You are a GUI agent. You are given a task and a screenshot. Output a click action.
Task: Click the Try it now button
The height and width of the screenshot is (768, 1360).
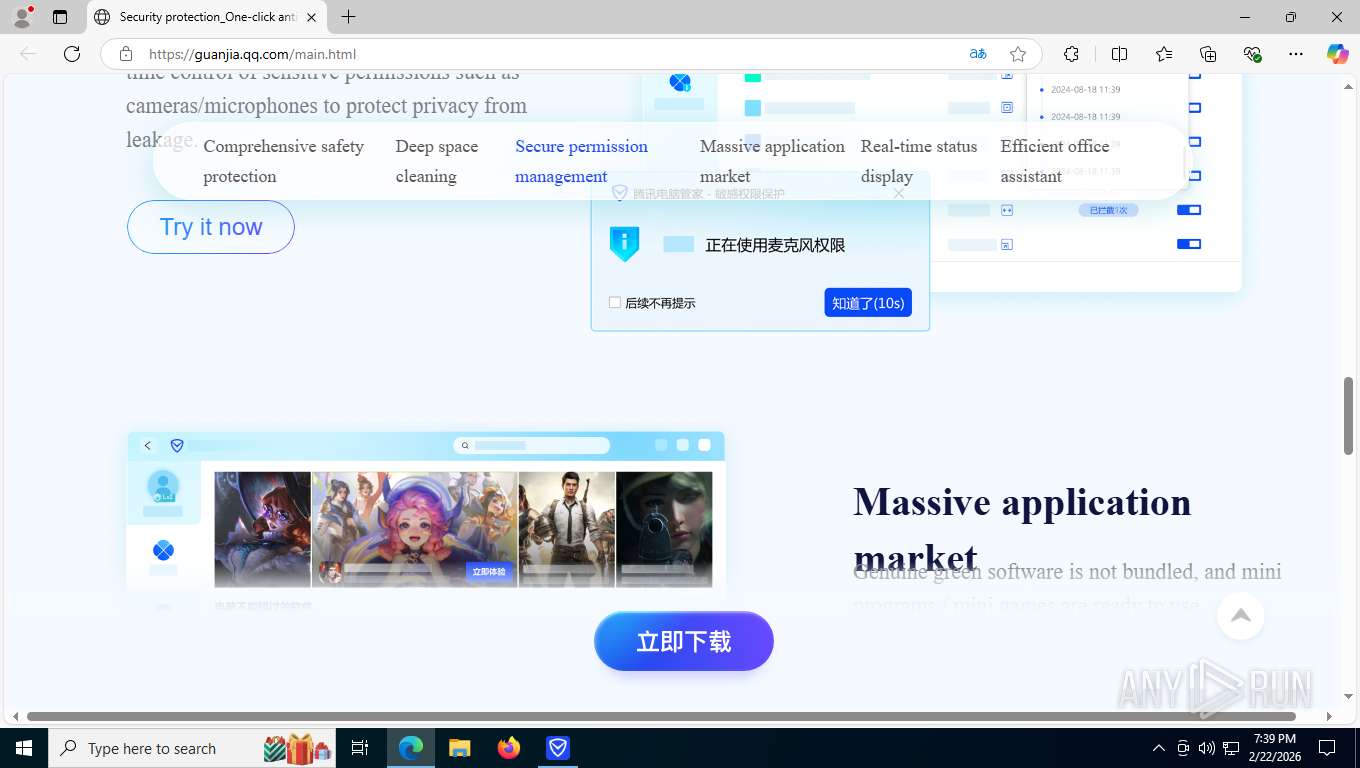click(211, 227)
